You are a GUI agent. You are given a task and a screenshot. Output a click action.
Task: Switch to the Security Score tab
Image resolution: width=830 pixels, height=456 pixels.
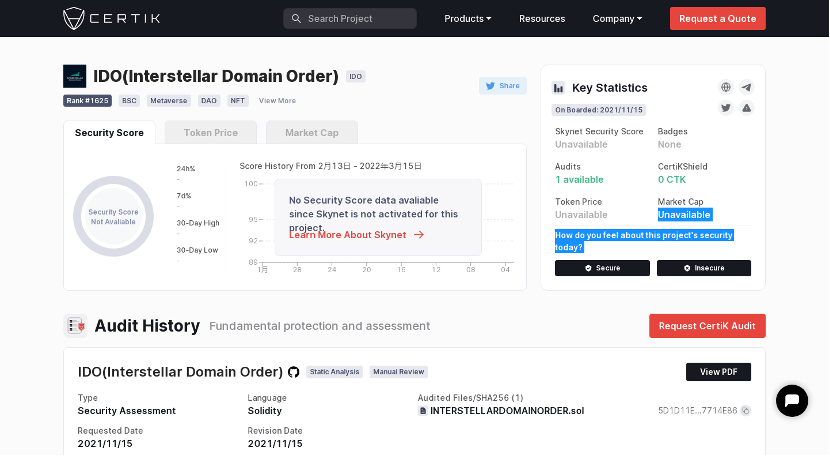pyautogui.click(x=109, y=132)
